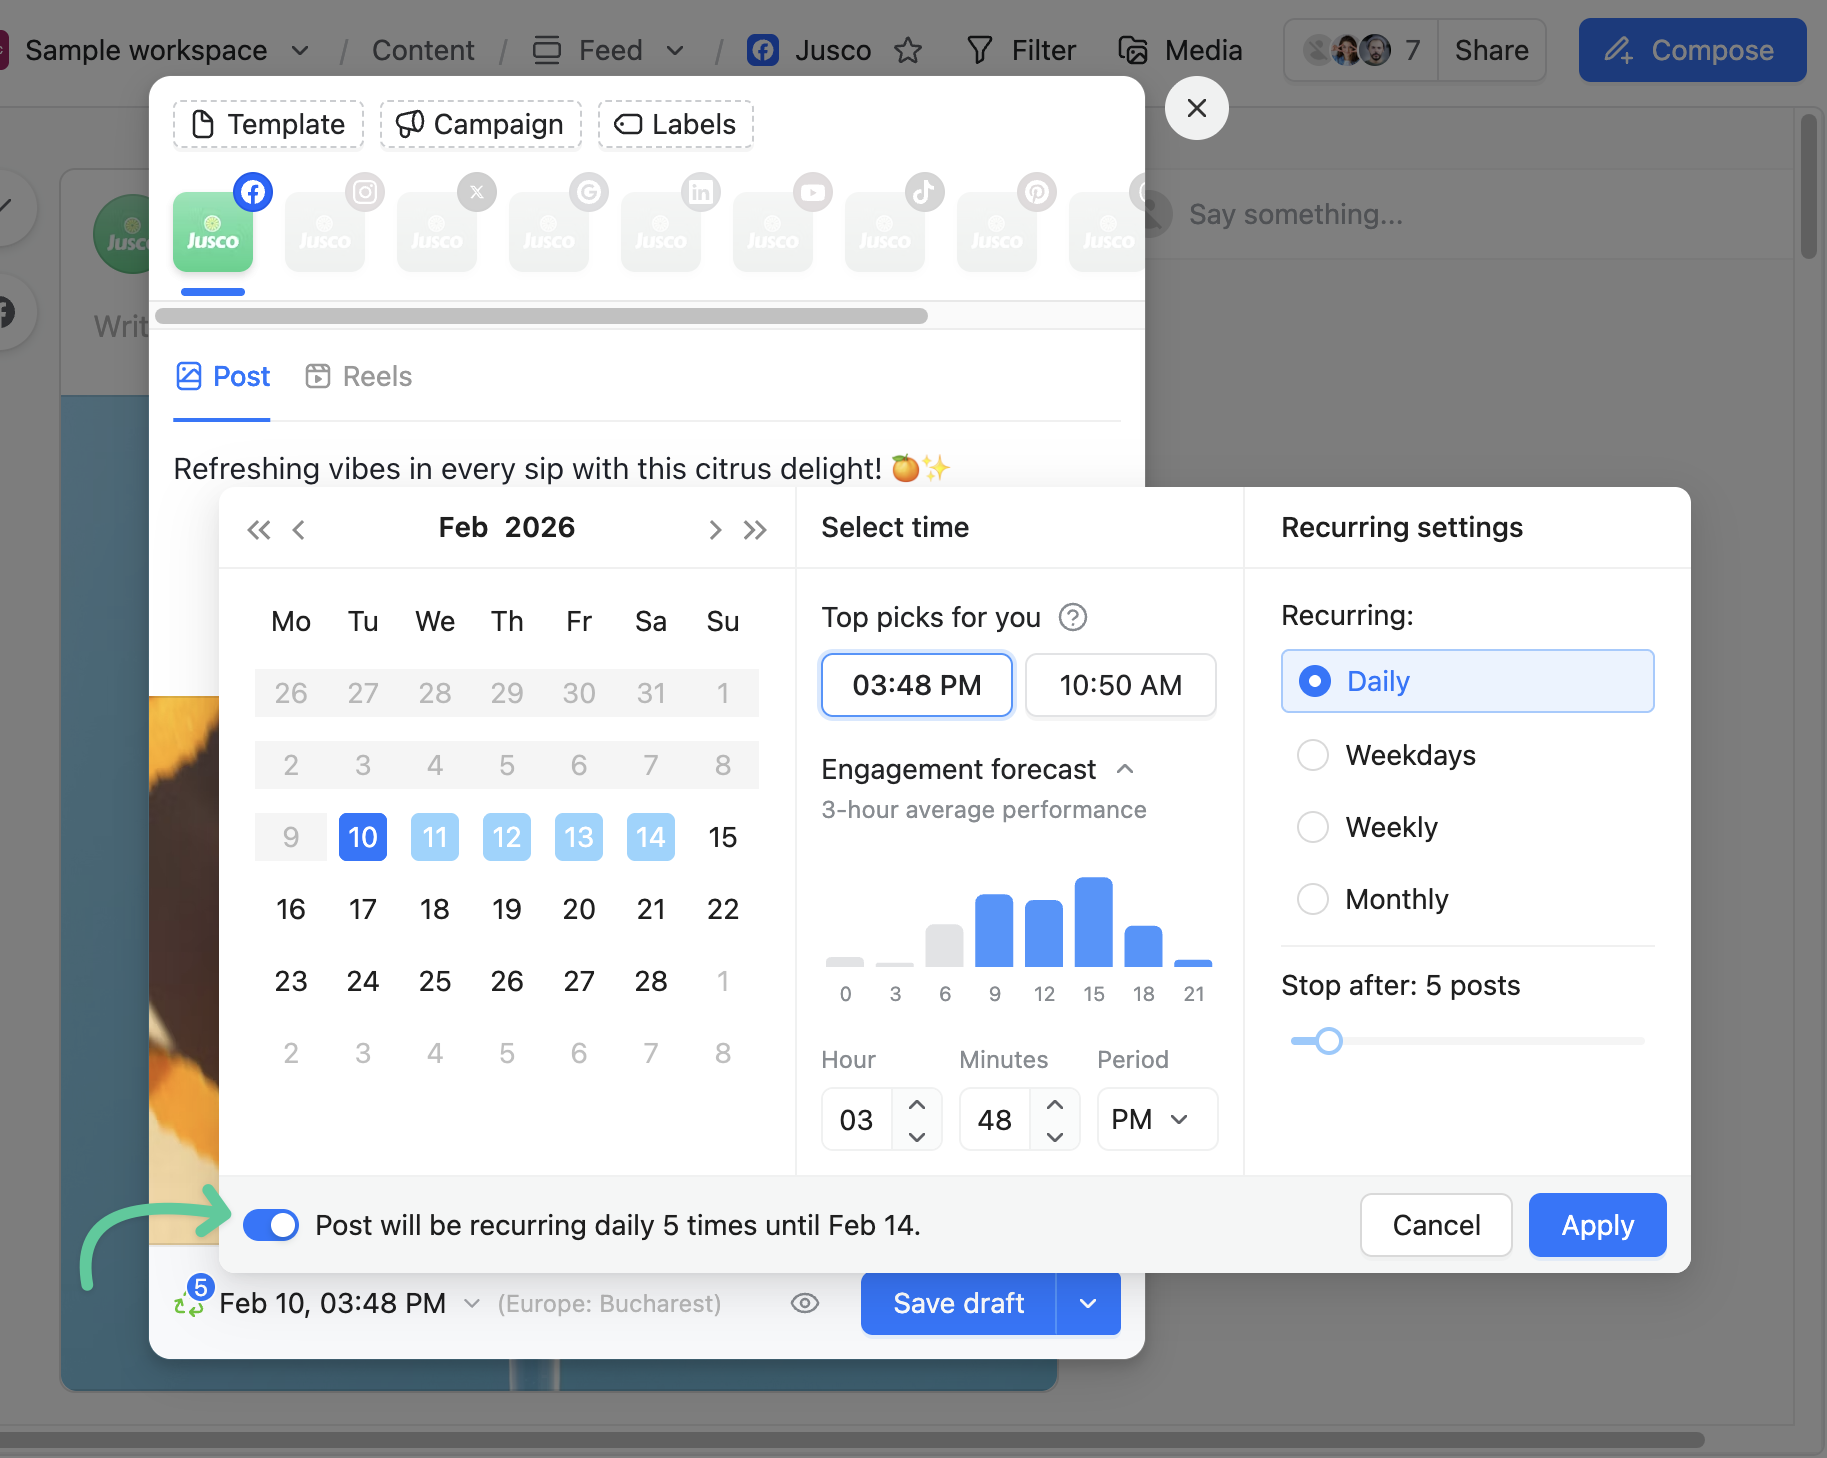Switch to the Reels tab

359,376
